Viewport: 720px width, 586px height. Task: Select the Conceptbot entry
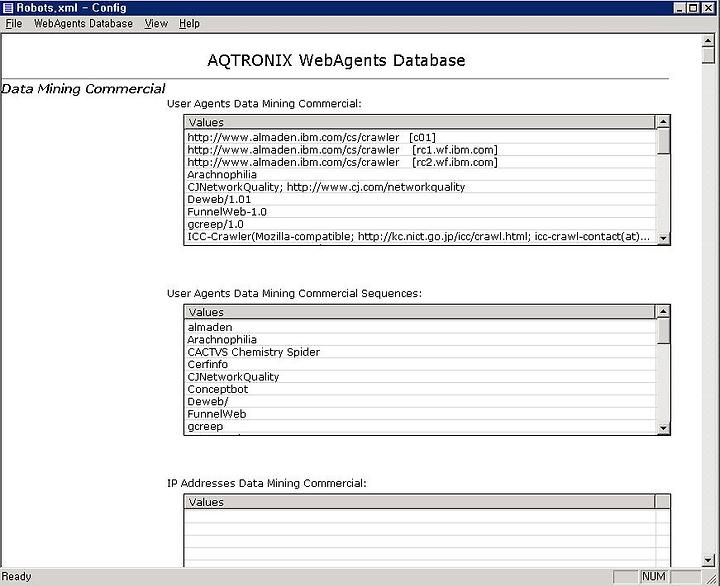pyautogui.click(x=421, y=389)
